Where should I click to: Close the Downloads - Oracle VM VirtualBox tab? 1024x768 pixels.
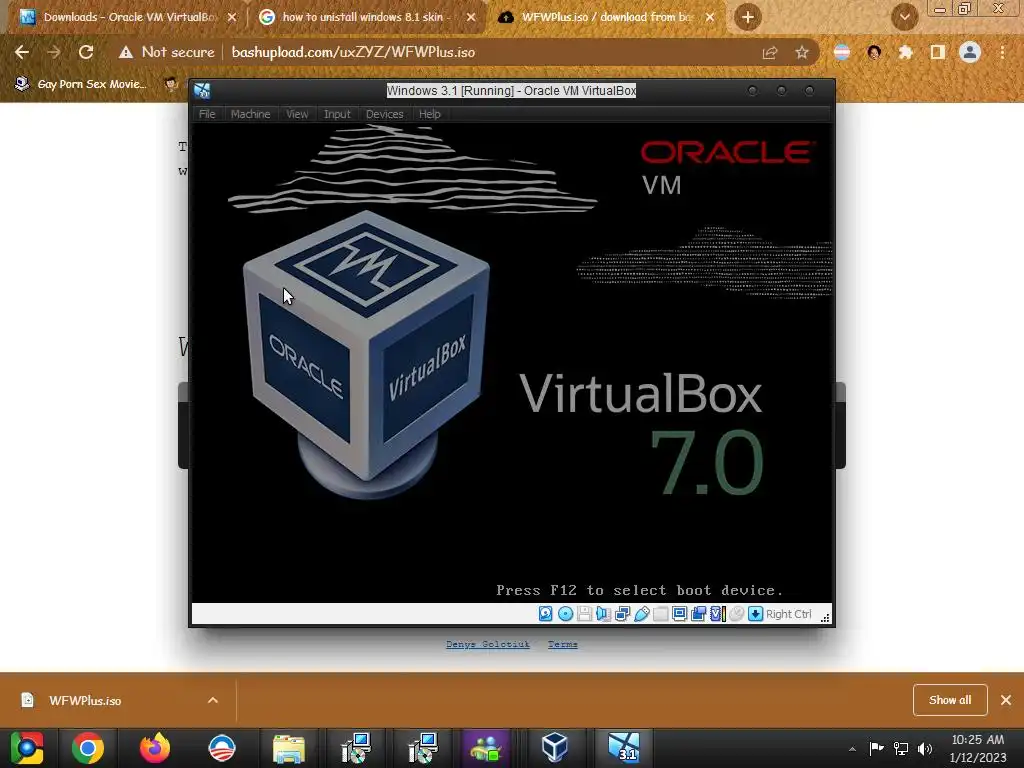click(x=232, y=17)
